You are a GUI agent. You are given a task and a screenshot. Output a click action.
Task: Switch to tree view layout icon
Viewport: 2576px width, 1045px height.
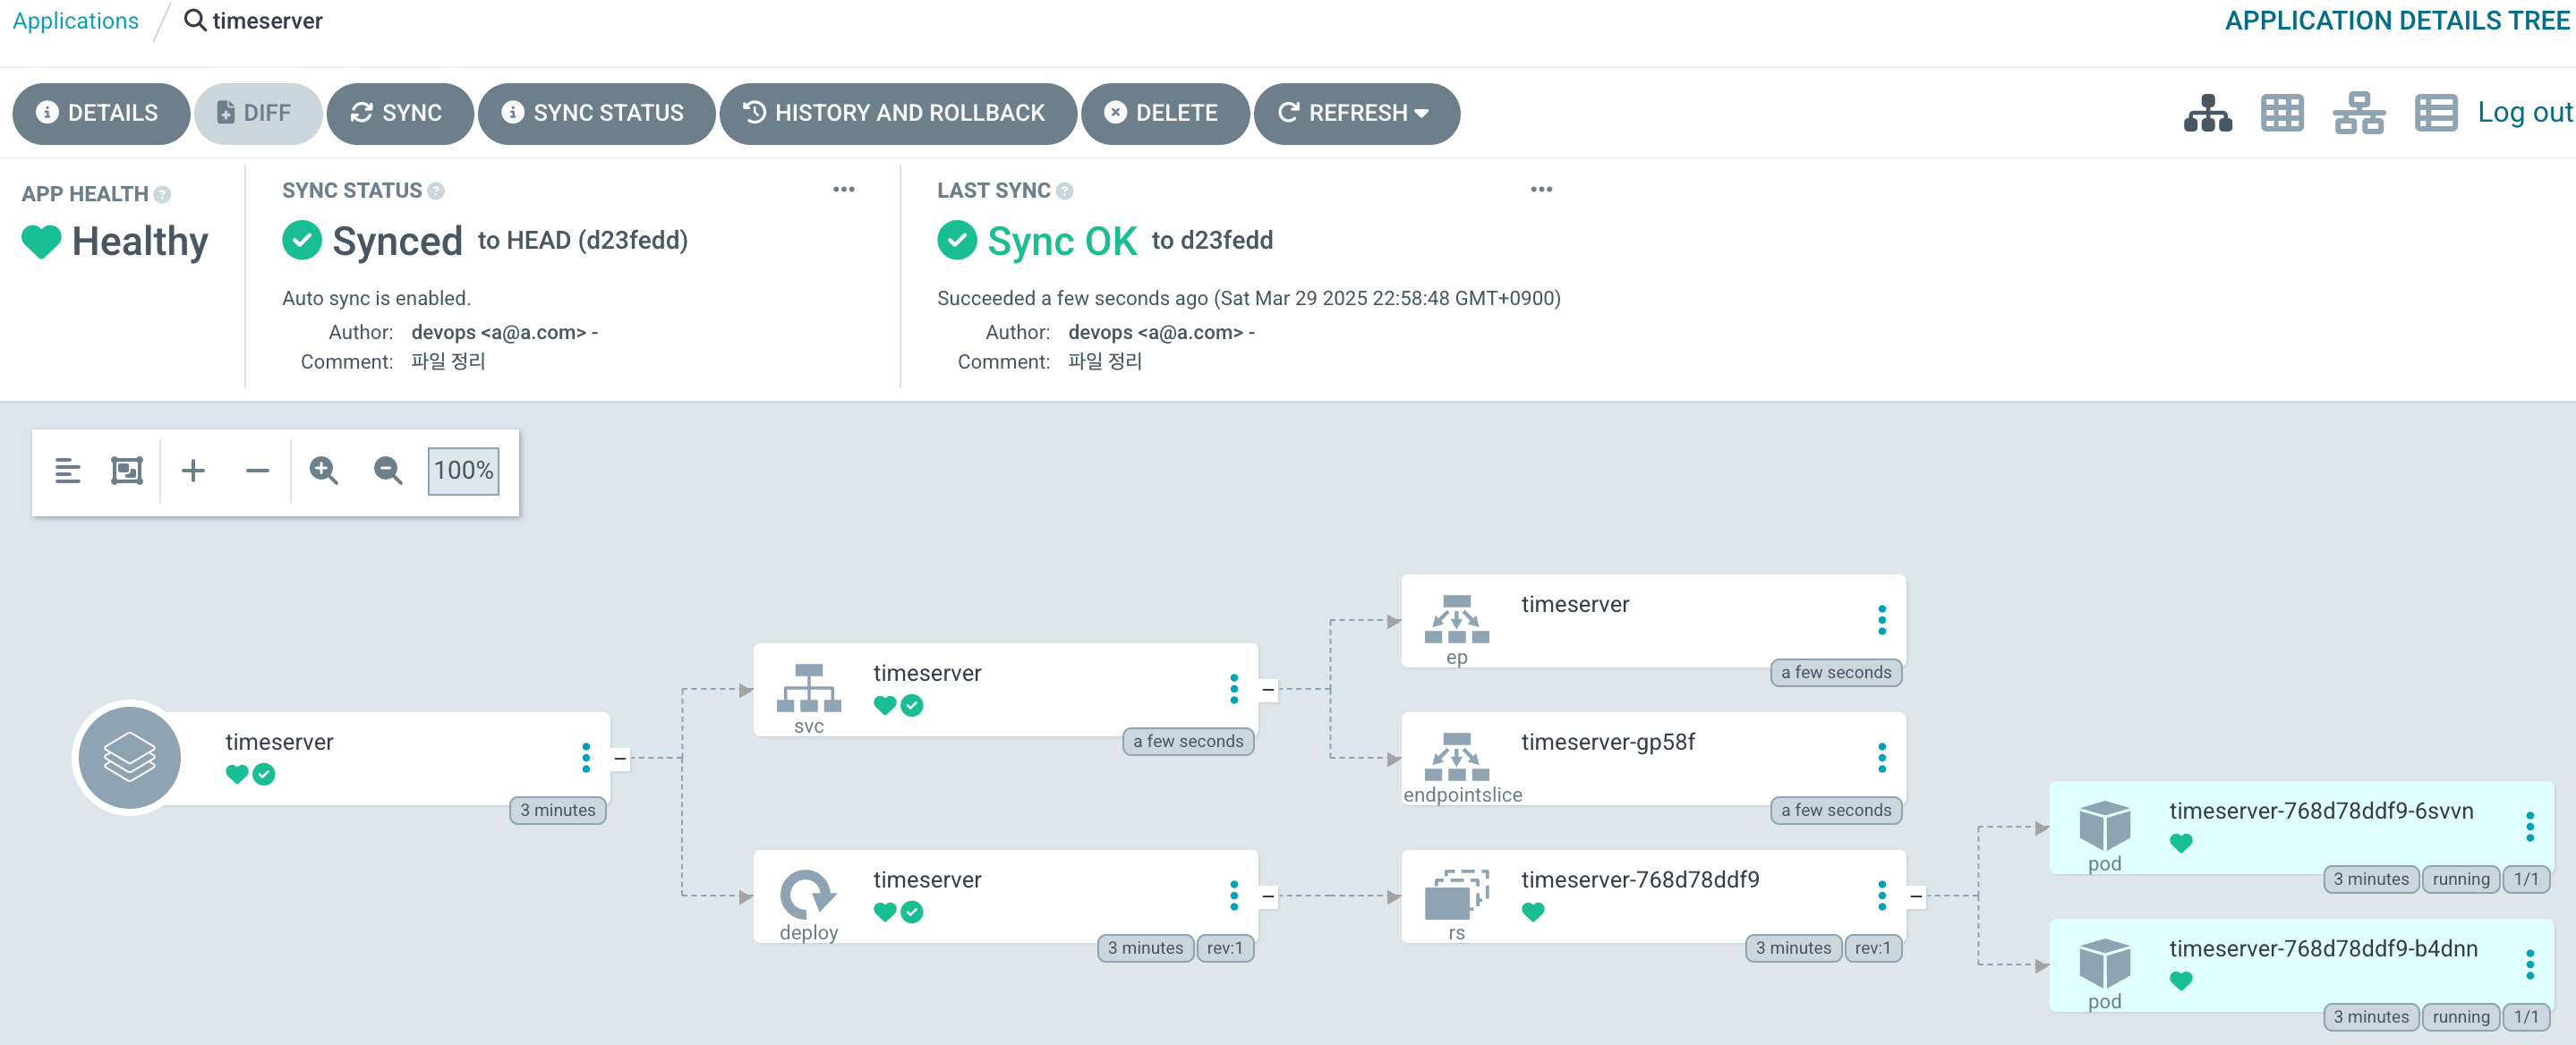(2207, 113)
